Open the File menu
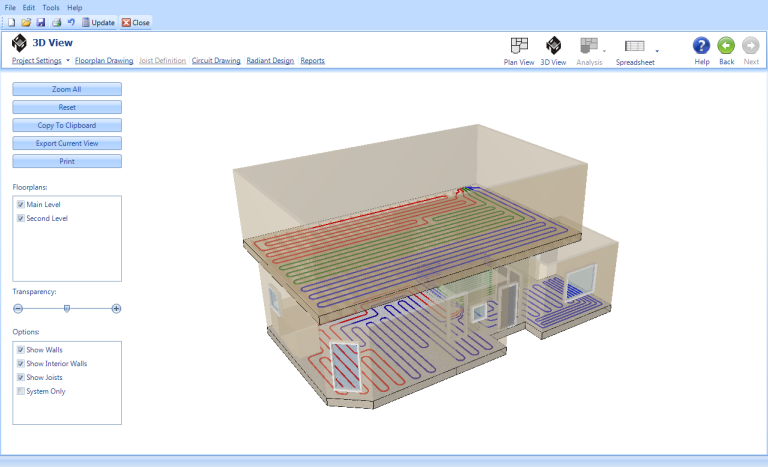 tap(10, 8)
